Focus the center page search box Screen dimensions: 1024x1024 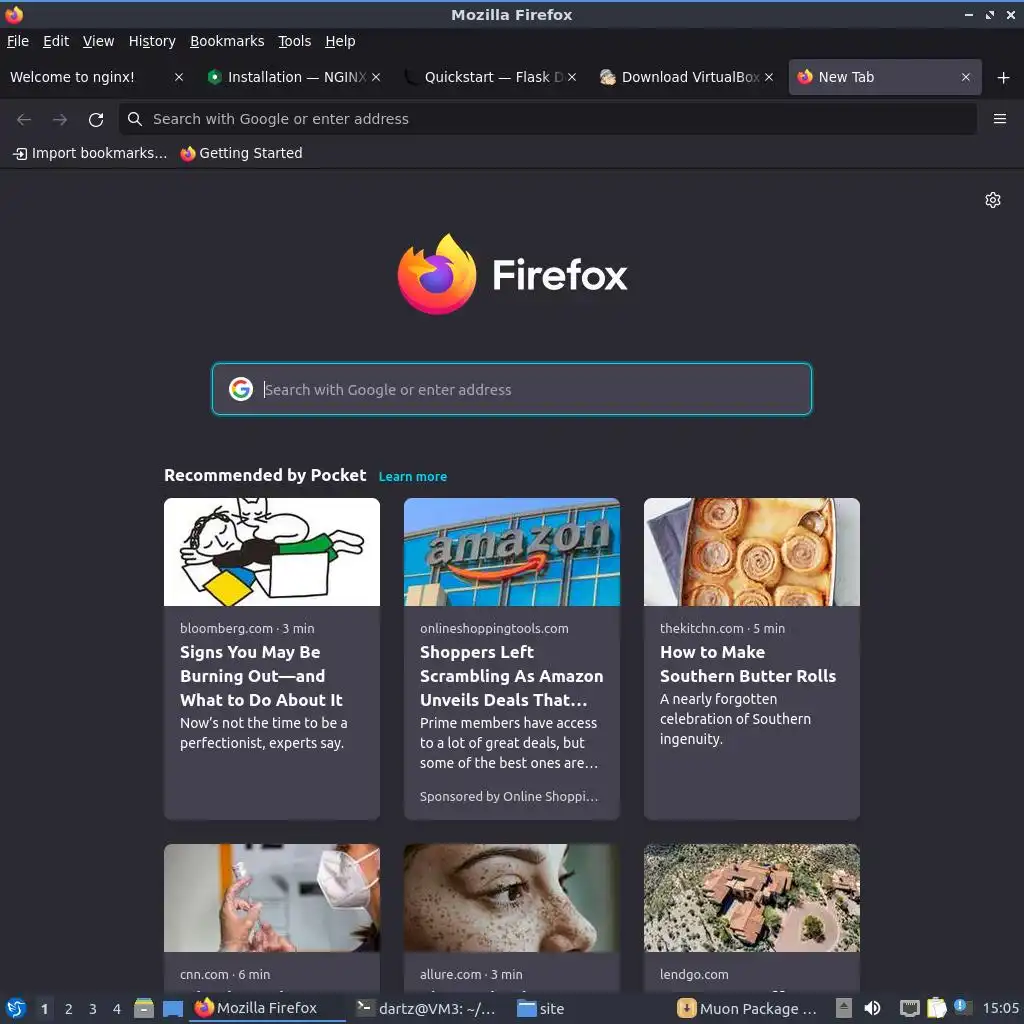(x=511, y=389)
